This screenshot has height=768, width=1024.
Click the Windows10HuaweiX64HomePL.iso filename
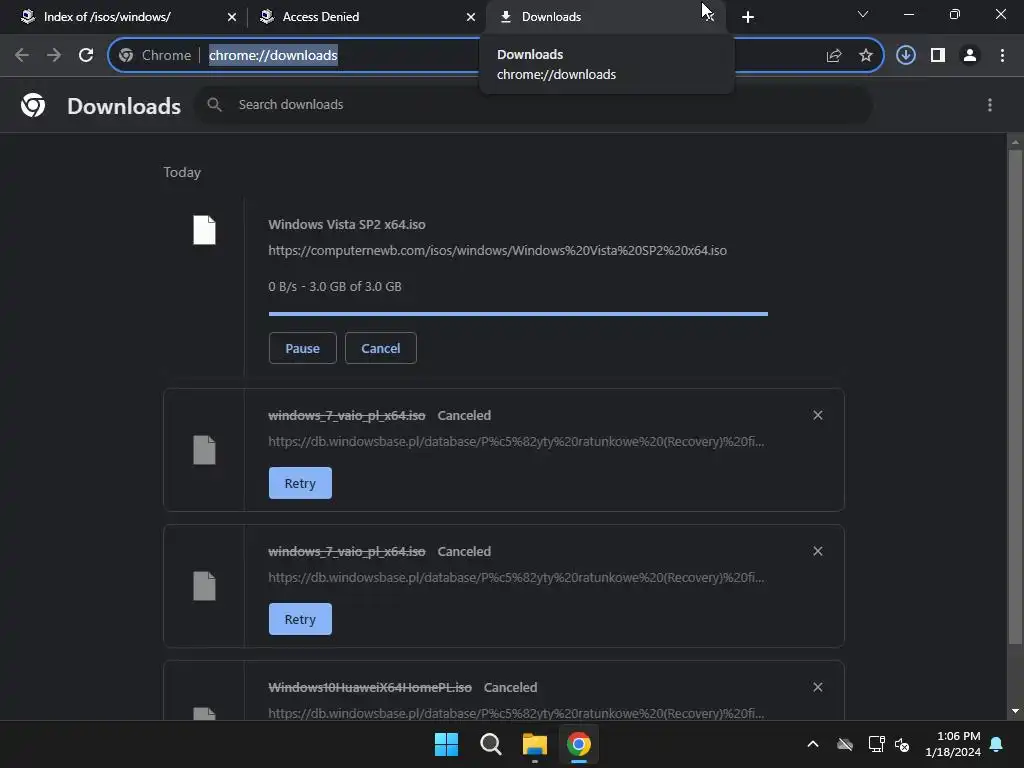[370, 688]
